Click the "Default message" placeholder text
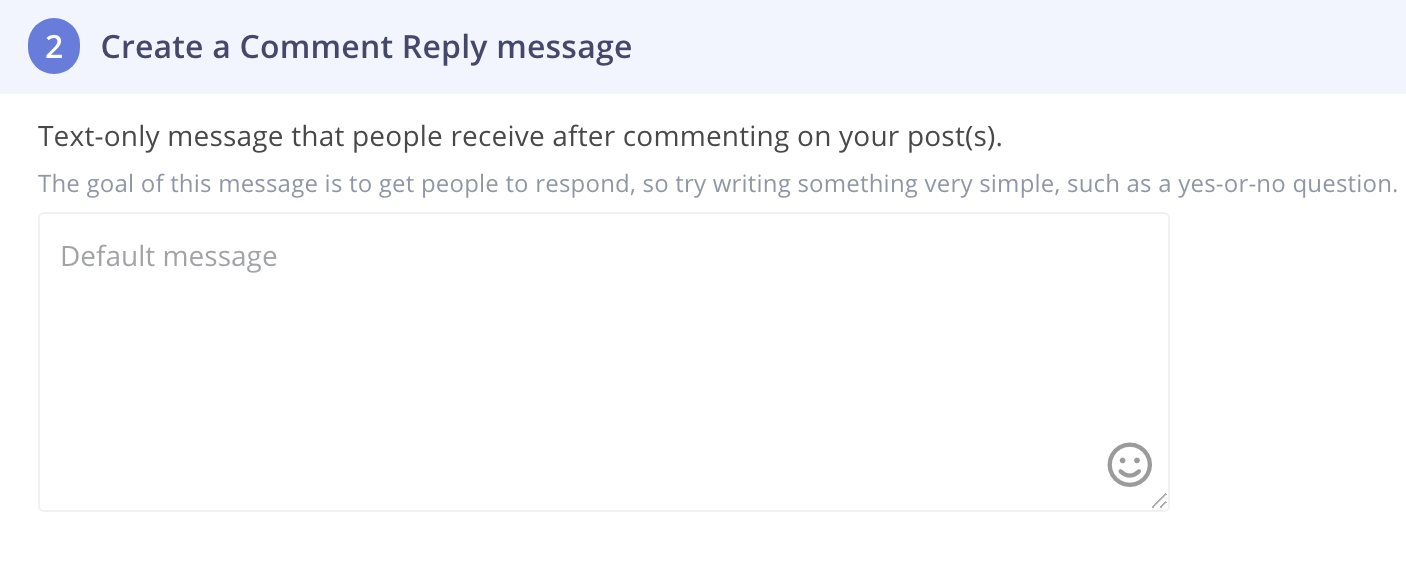This screenshot has height=586, width=1406. pyautogui.click(x=169, y=257)
